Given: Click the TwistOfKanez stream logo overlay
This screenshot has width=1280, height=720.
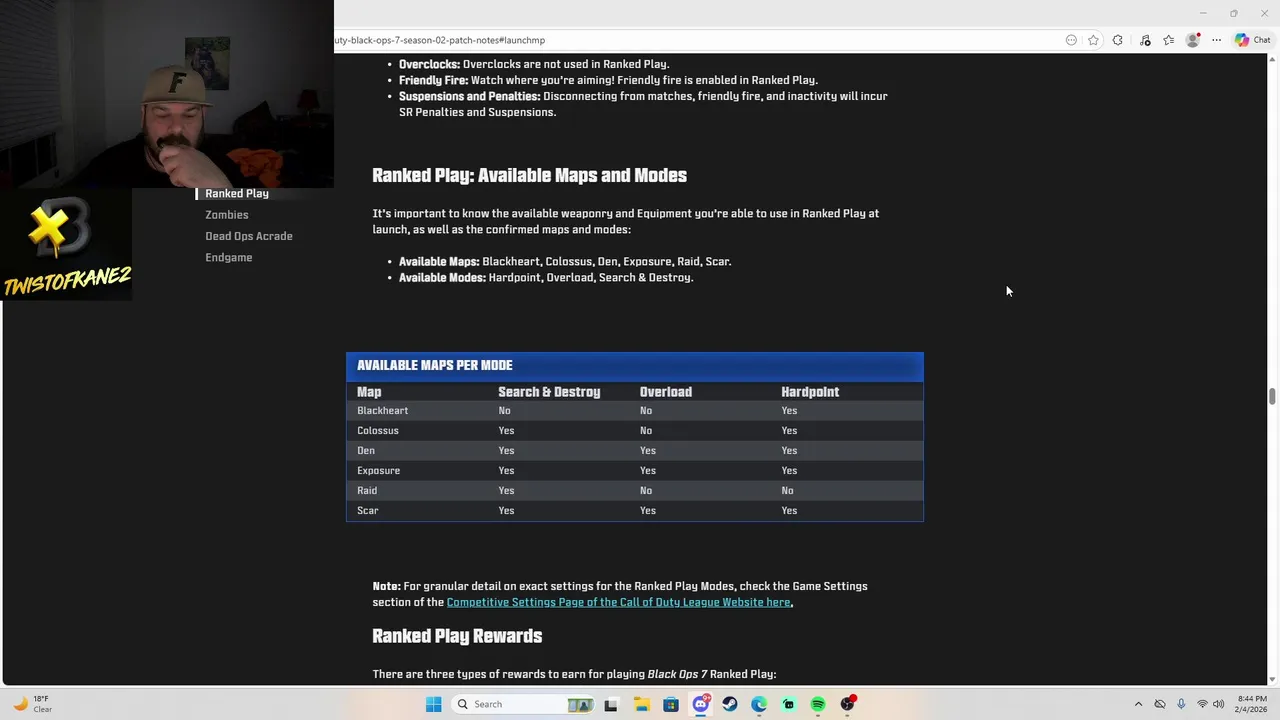Looking at the screenshot, I should pyautogui.click(x=66, y=247).
